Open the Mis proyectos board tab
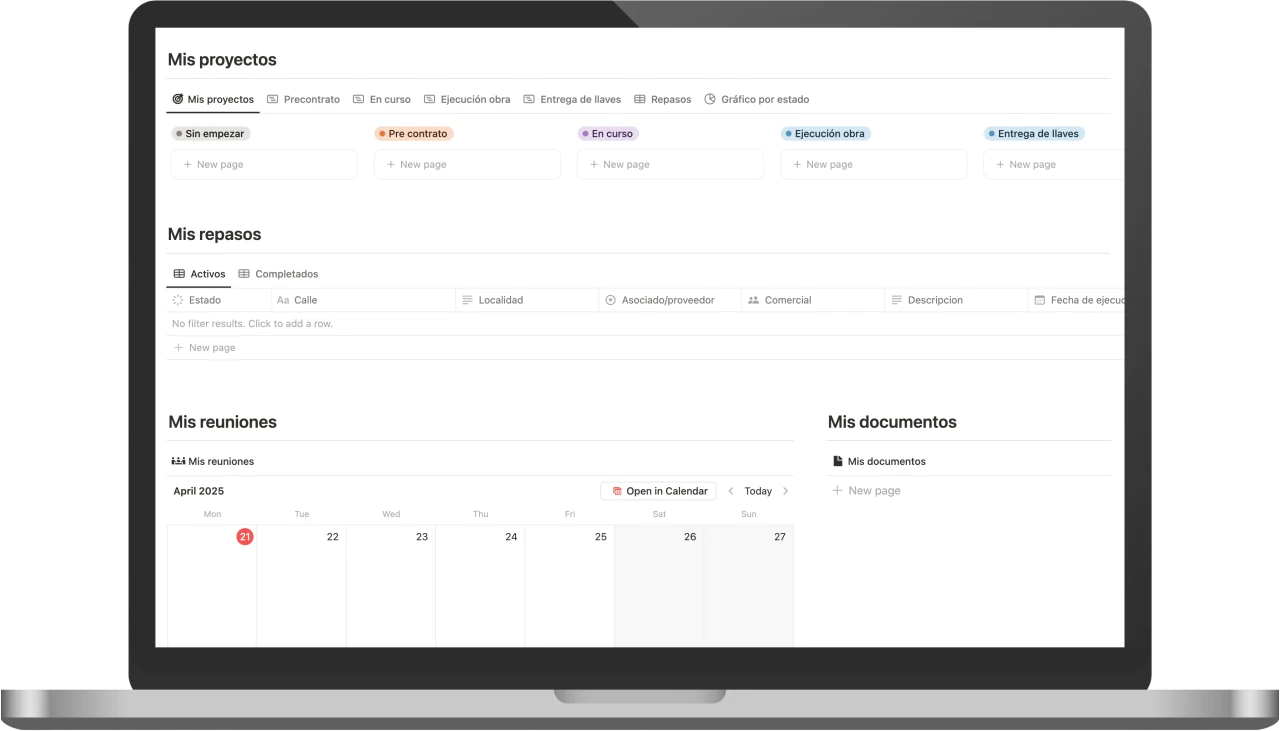 click(213, 100)
